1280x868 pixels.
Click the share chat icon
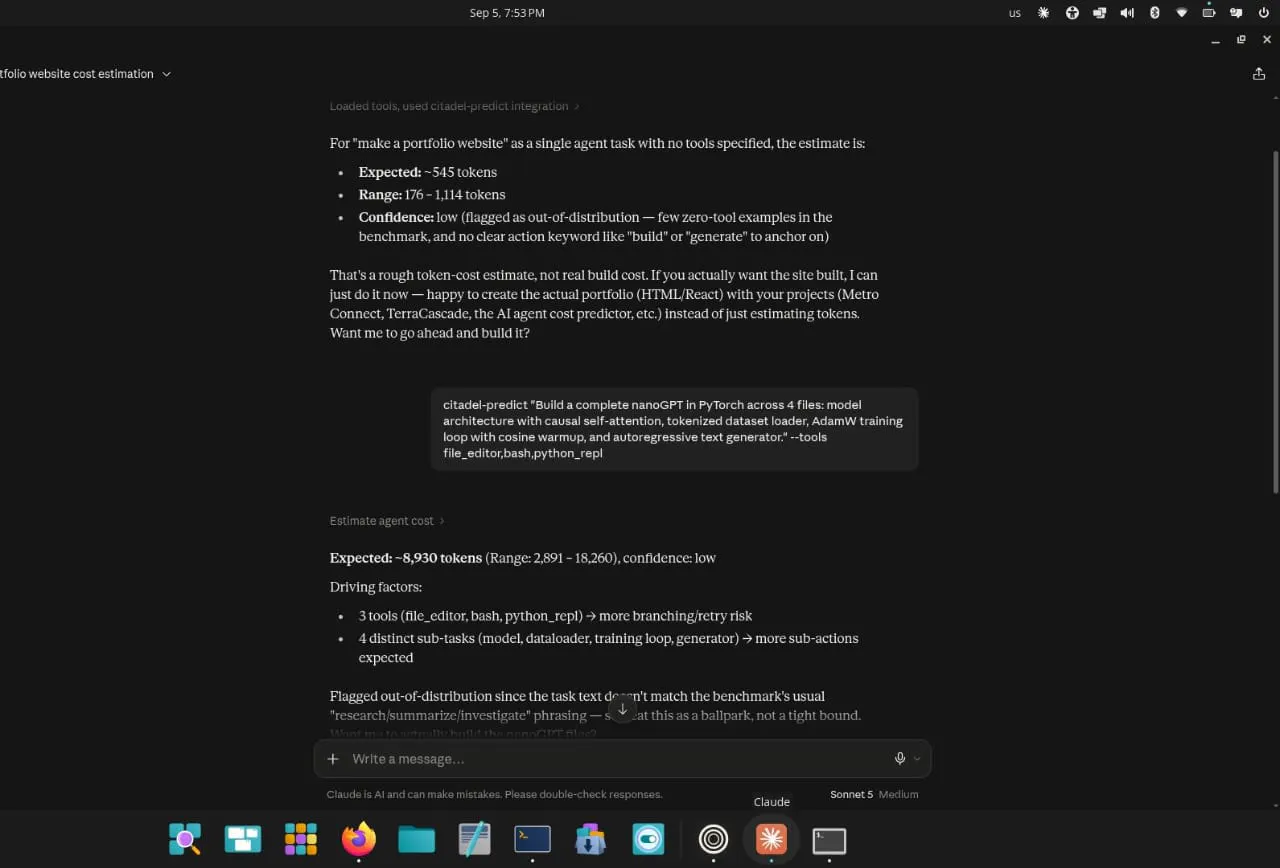[1259, 74]
